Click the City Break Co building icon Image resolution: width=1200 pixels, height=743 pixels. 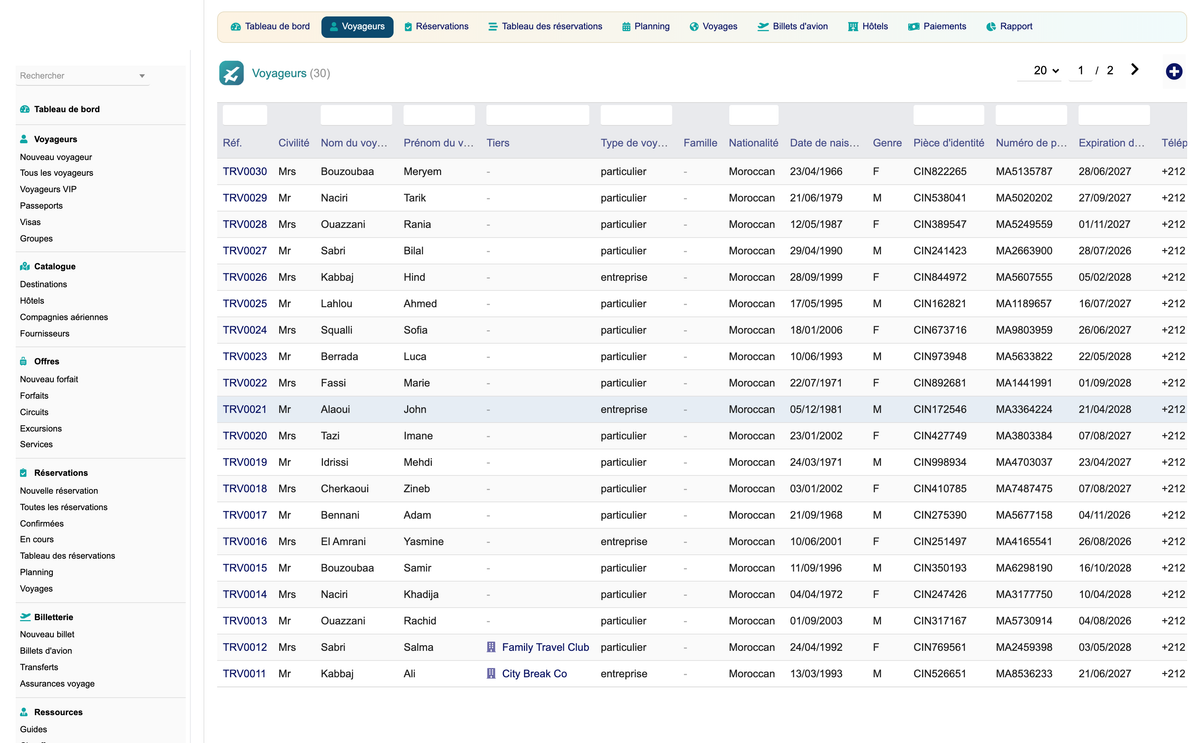point(491,674)
